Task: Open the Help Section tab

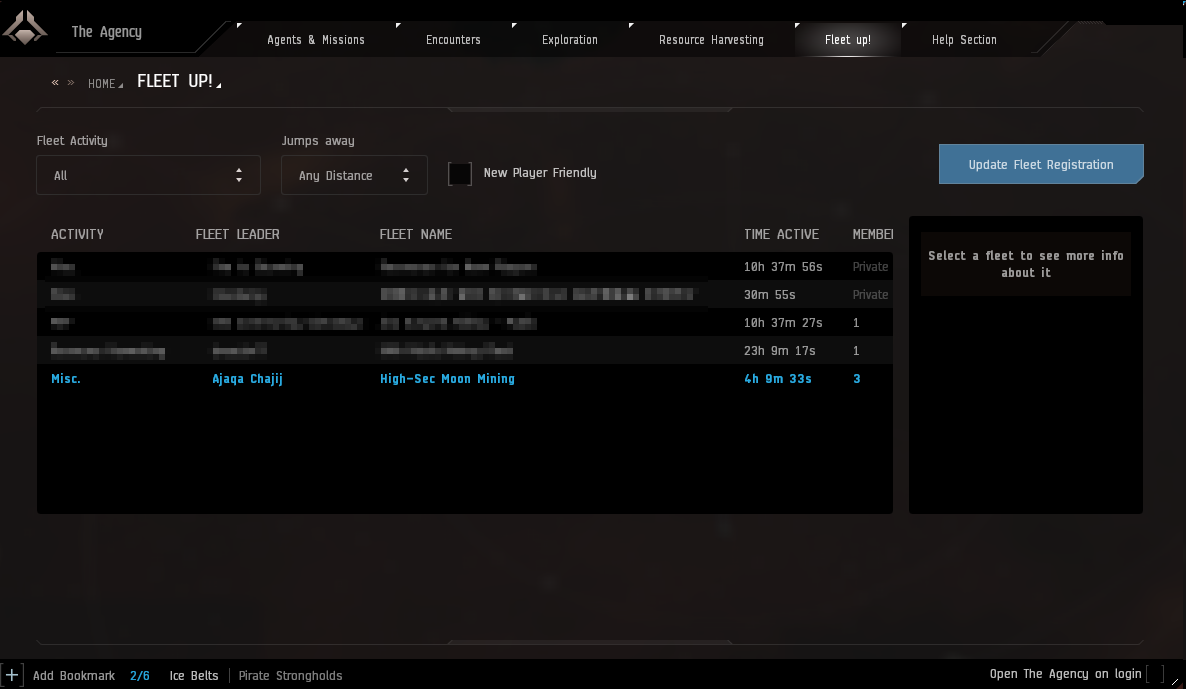Action: [964, 40]
